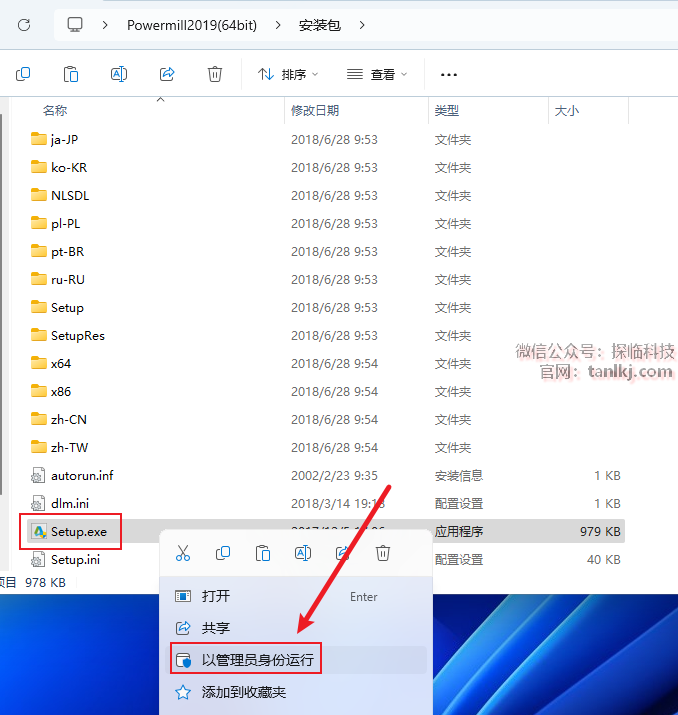Viewport: 678px width, 715px height.
Task: Click the Delete trash icon in Explorer toolbar
Action: point(215,74)
